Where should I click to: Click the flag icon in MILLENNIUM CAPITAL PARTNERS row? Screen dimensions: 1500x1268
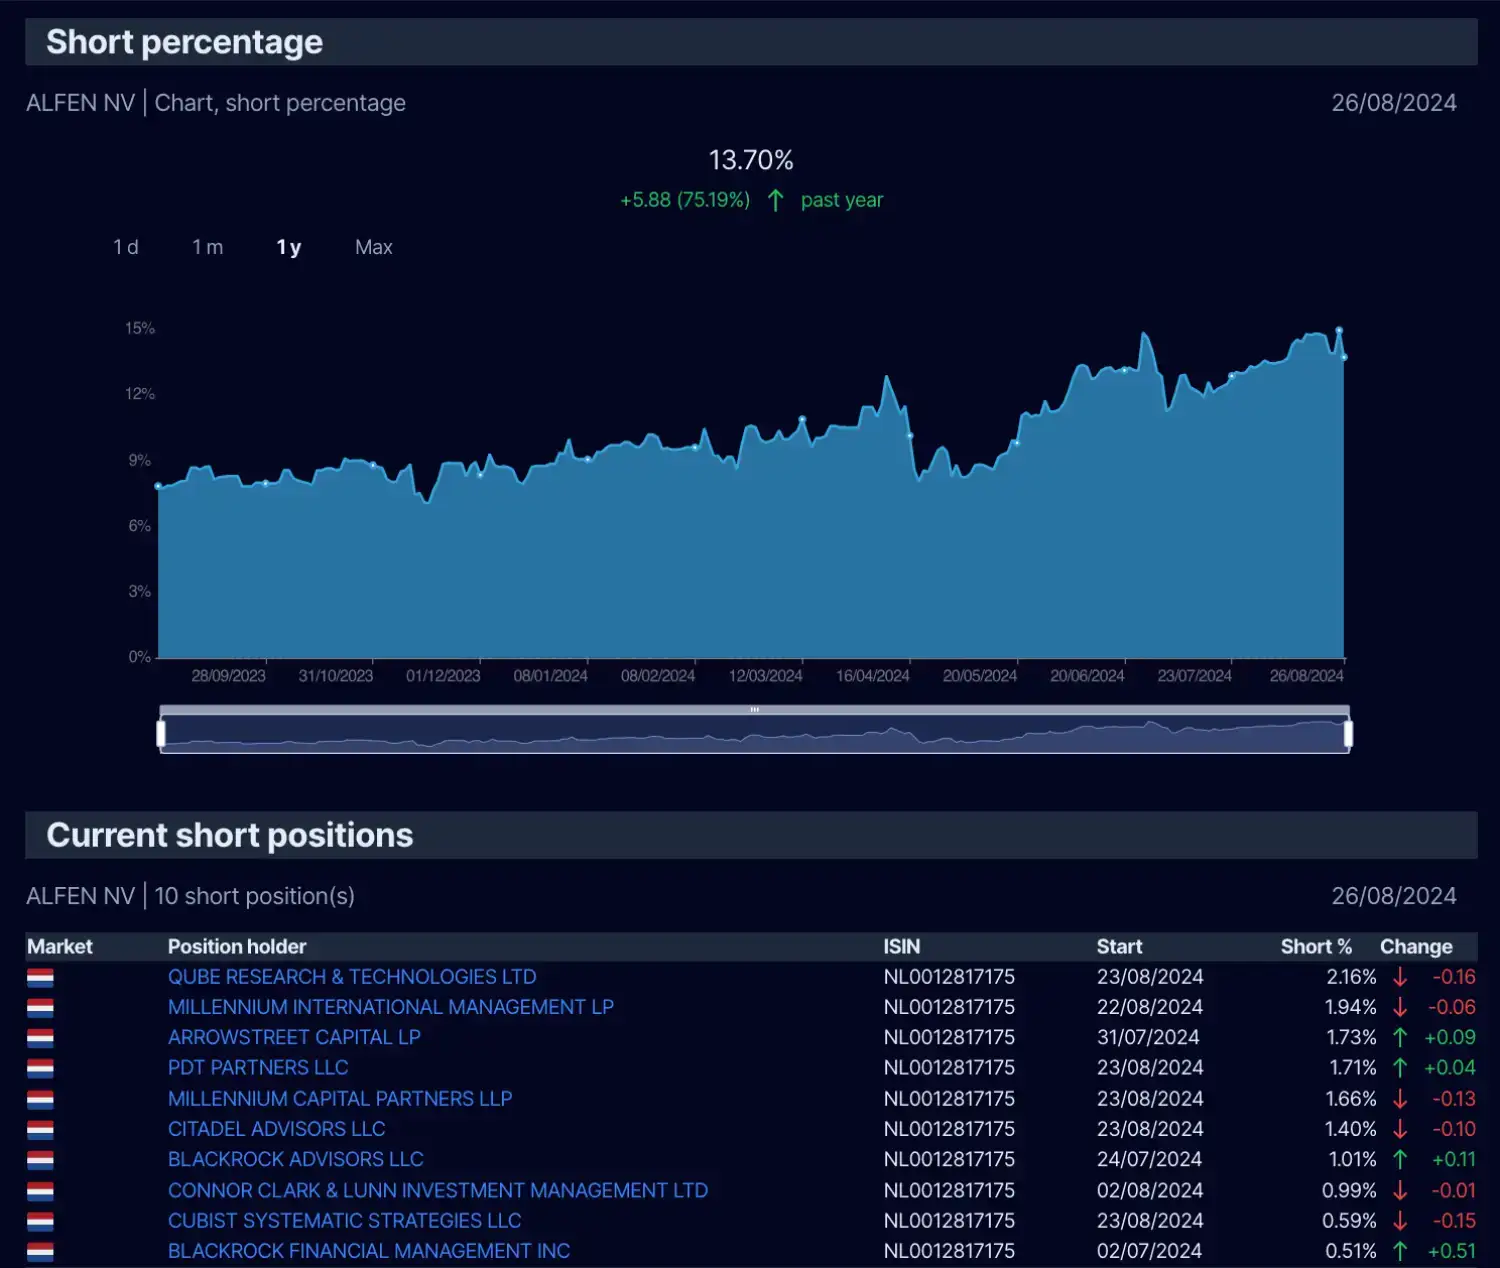click(40, 1100)
